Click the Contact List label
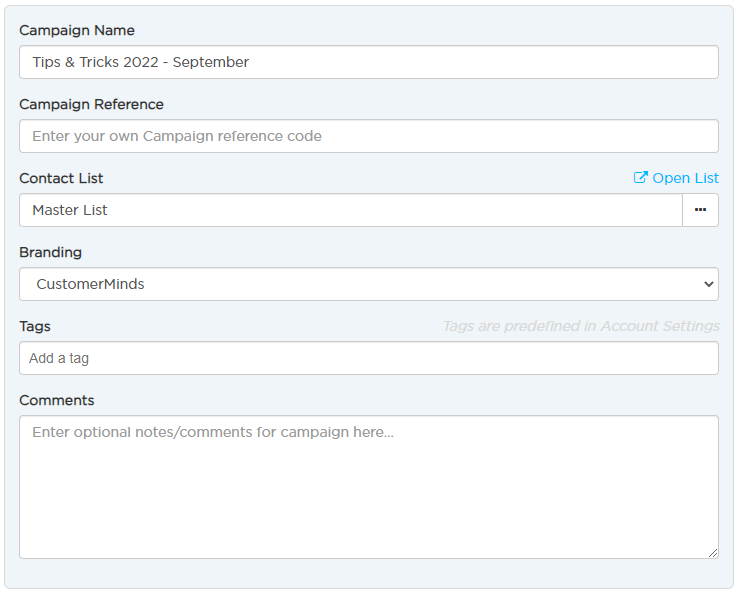The height and width of the screenshot is (596, 740). (61, 178)
